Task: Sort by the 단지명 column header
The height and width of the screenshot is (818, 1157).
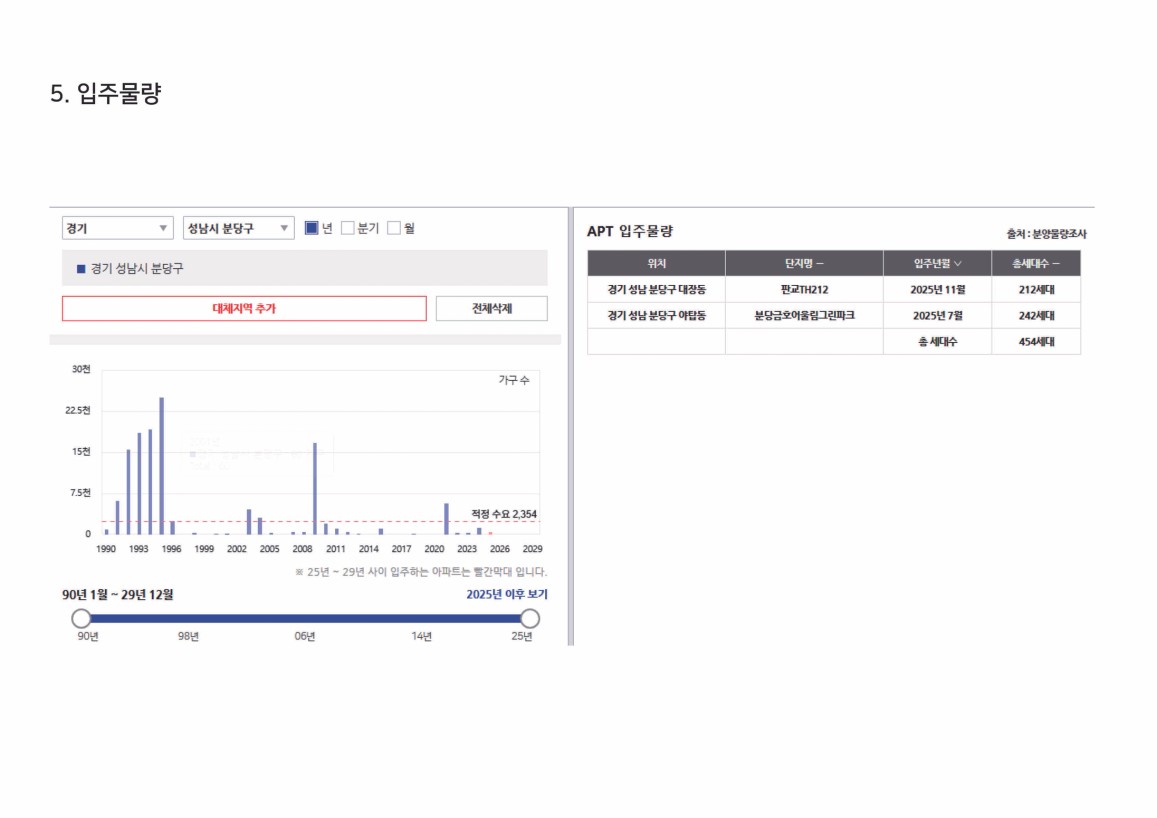Action: coord(804,263)
